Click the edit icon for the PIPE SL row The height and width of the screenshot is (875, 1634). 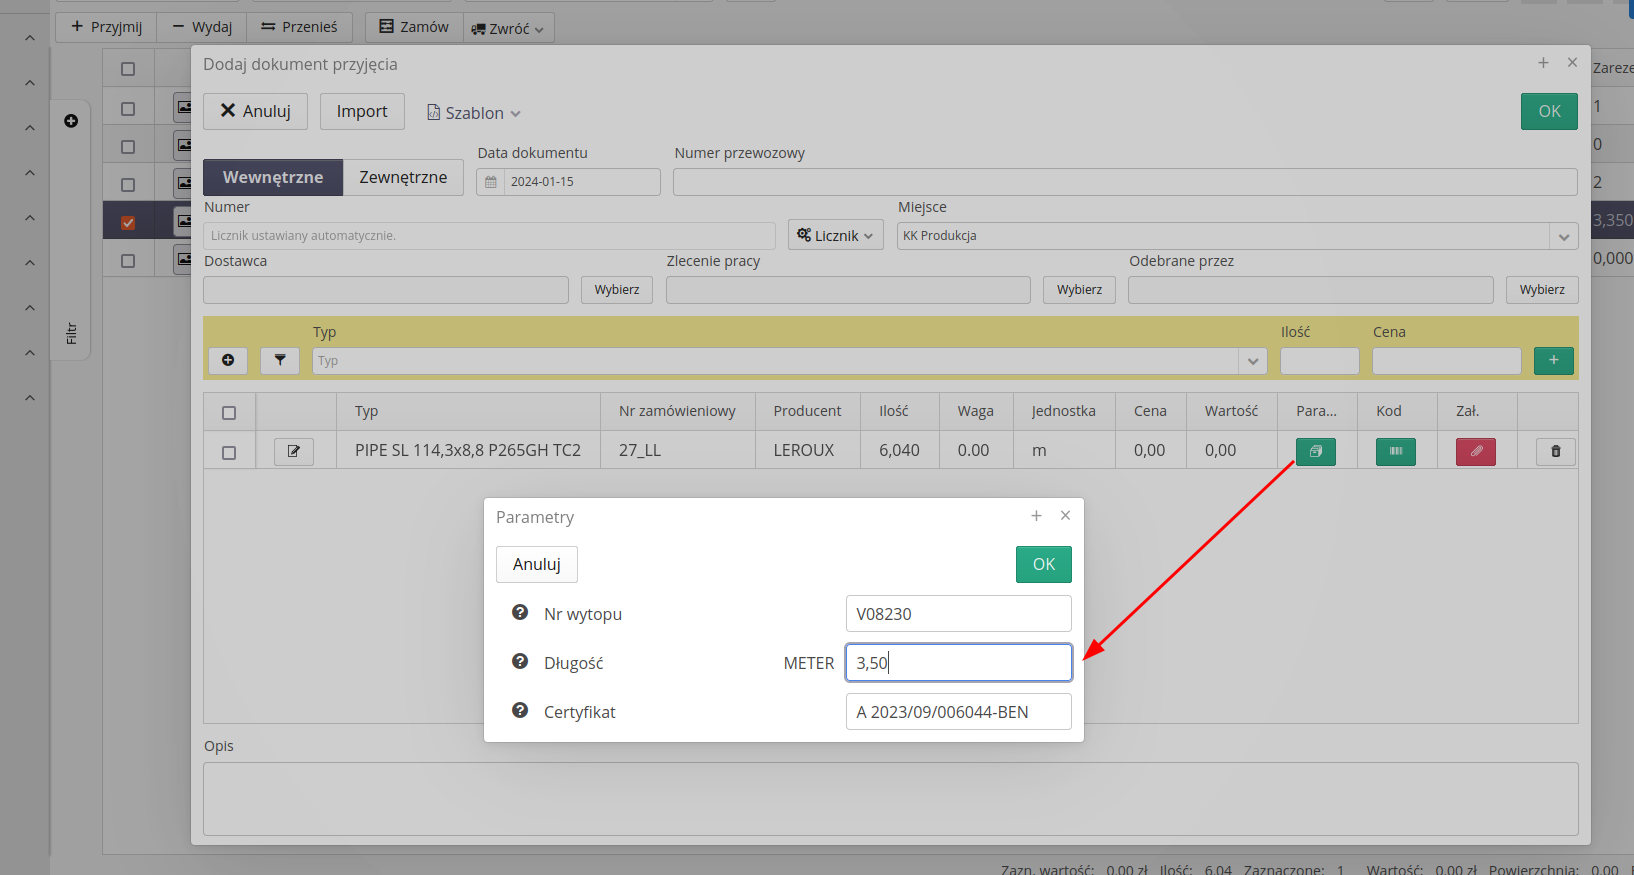[293, 452]
